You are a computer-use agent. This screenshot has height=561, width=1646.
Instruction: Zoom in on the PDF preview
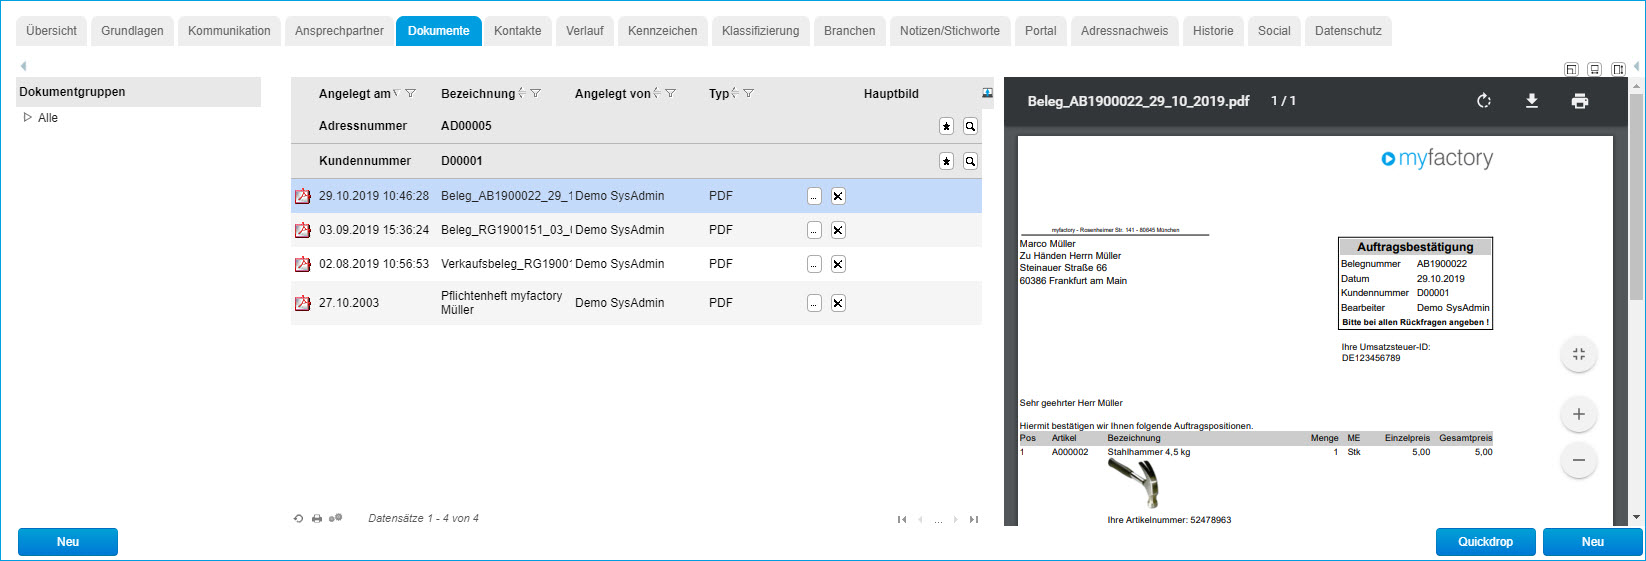pos(1578,414)
